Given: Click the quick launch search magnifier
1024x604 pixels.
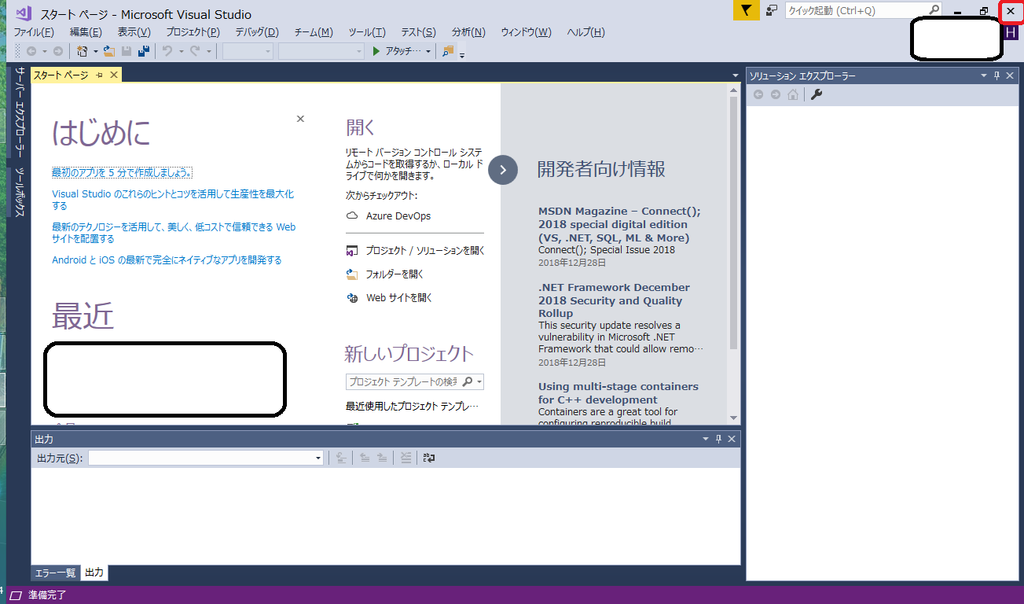Looking at the screenshot, I should coord(934,10).
